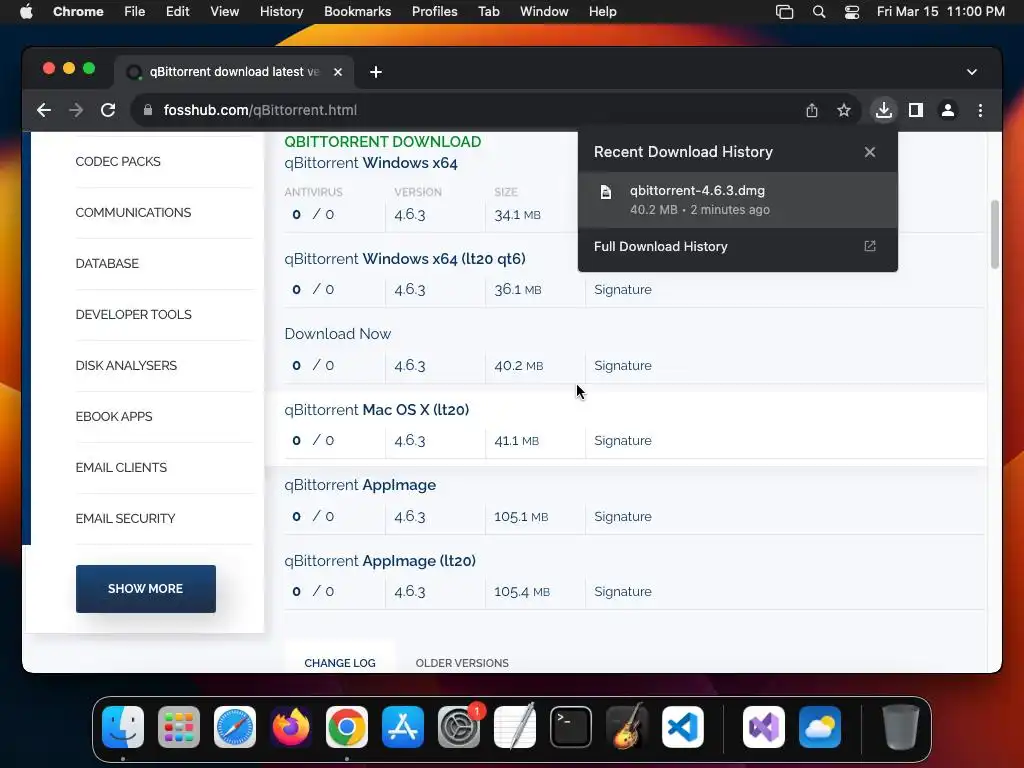Open TextEdit from the Dock
The image size is (1024, 768).
click(x=515, y=727)
